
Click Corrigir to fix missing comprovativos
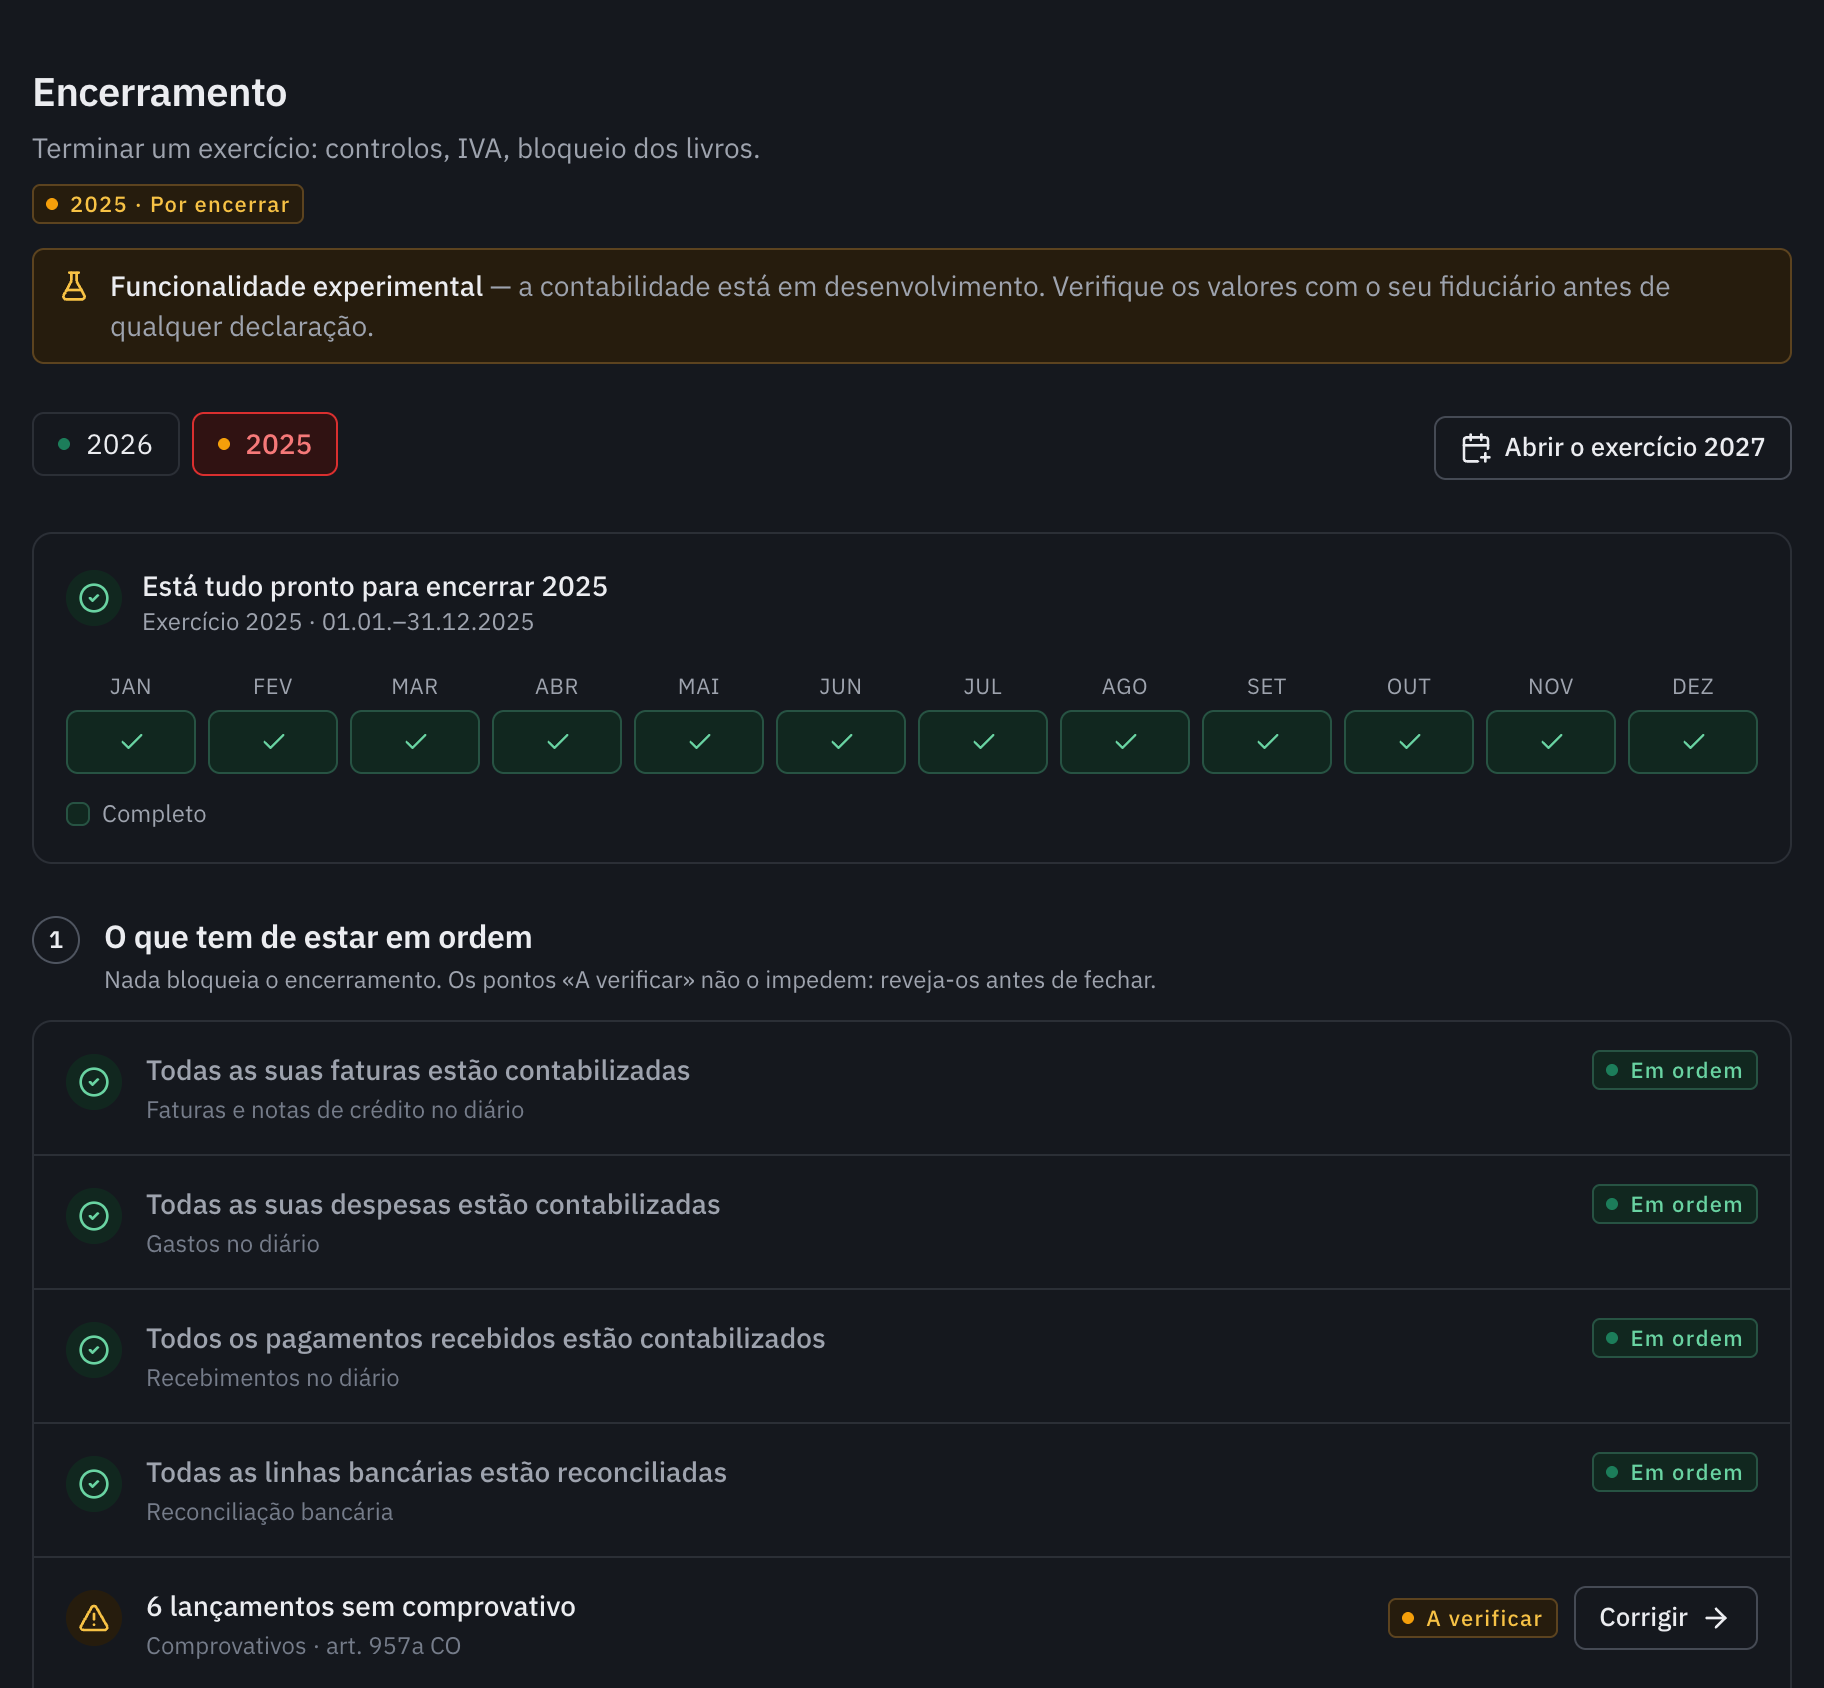[x=1665, y=1618]
